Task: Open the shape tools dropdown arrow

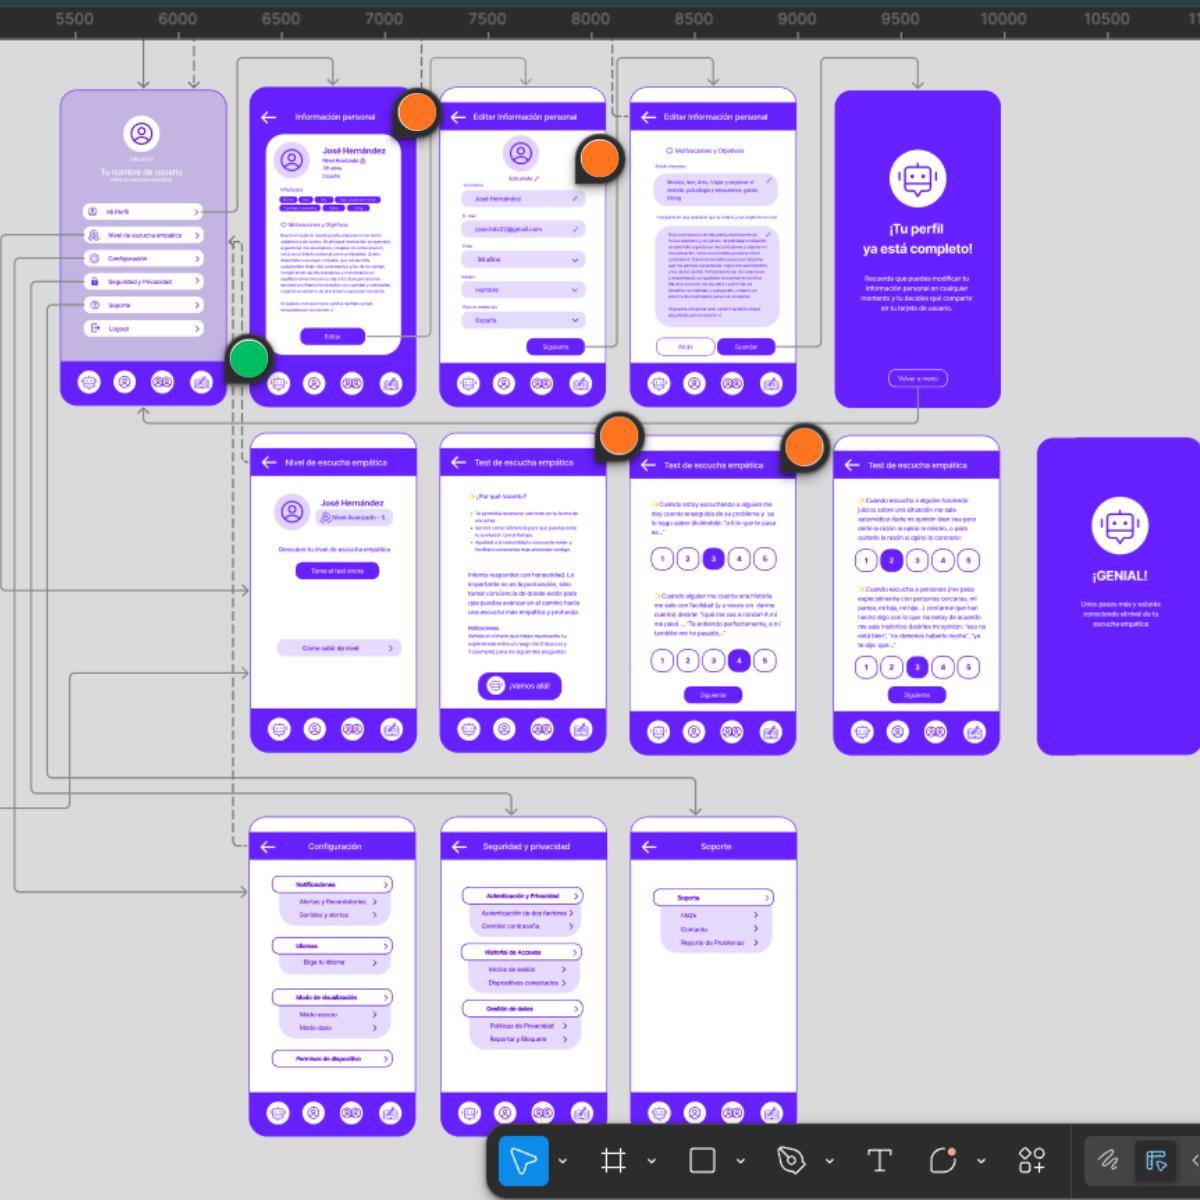Action: pyautogui.click(x=741, y=1161)
